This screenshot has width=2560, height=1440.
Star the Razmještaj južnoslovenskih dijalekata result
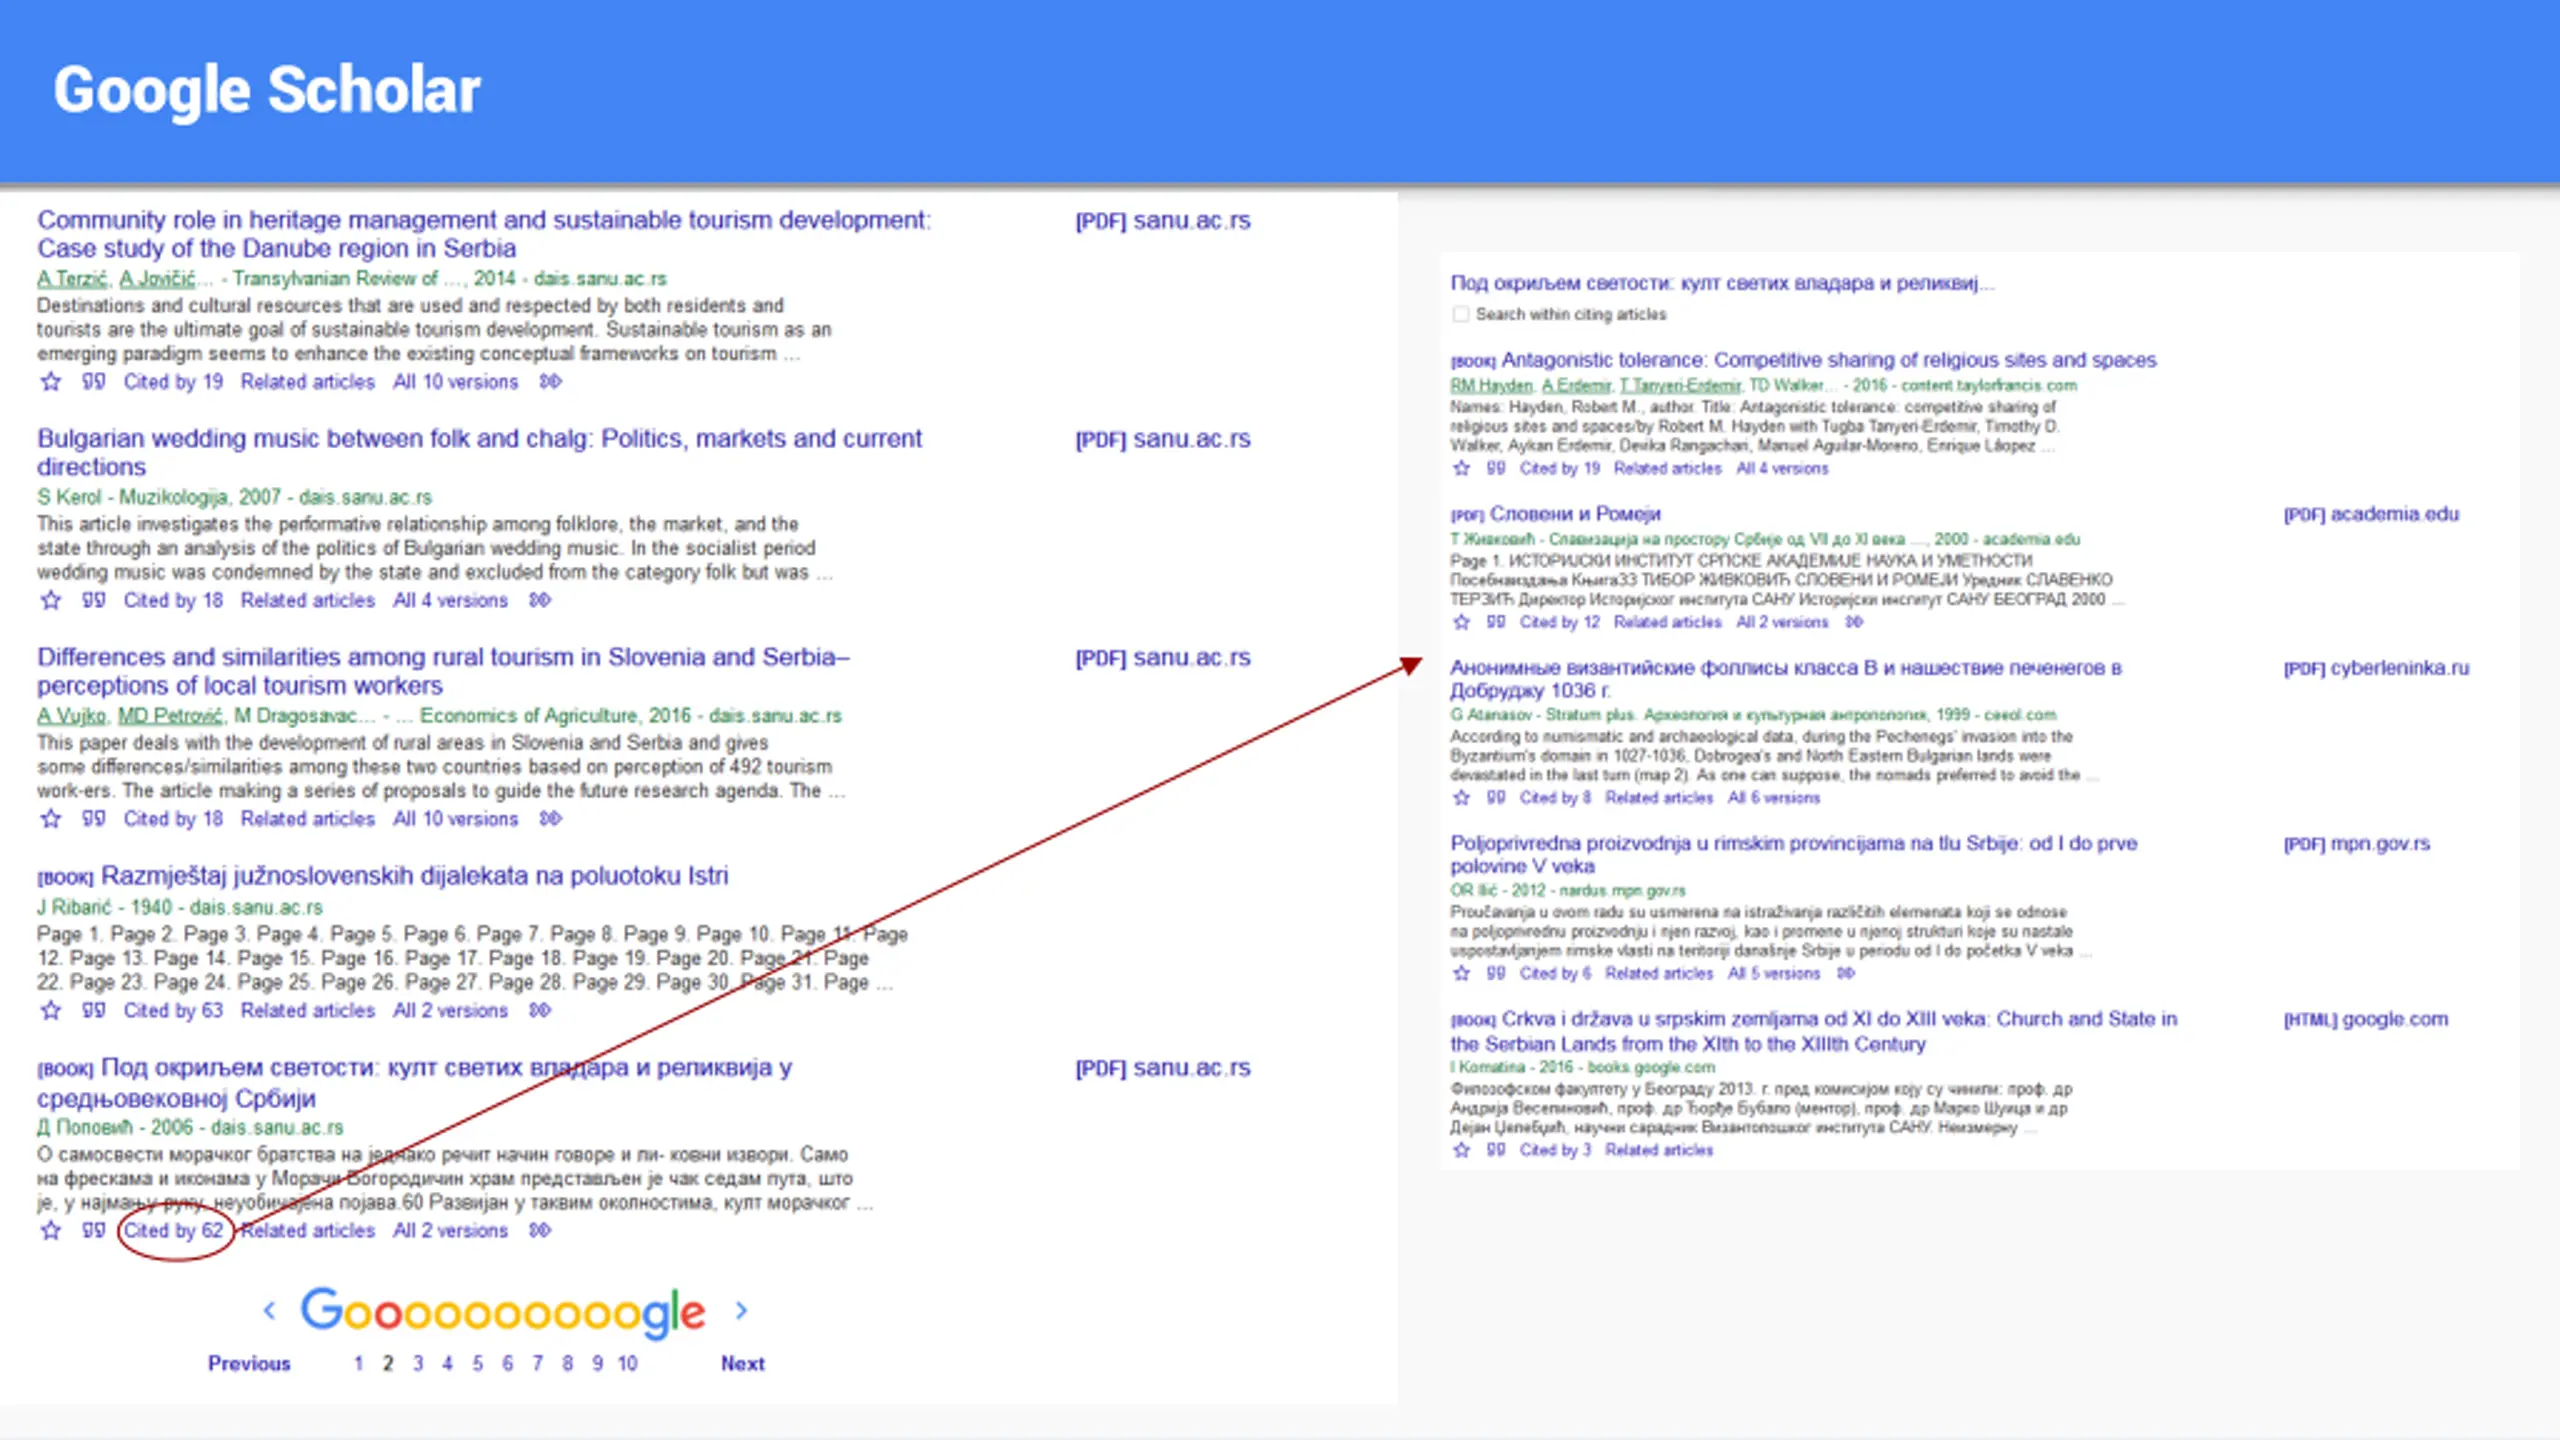[50, 1011]
